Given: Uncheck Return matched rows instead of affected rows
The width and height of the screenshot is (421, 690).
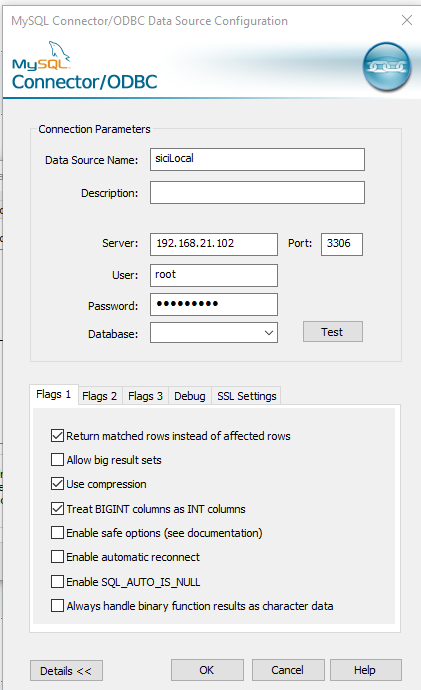Looking at the screenshot, I should click(x=57, y=436).
